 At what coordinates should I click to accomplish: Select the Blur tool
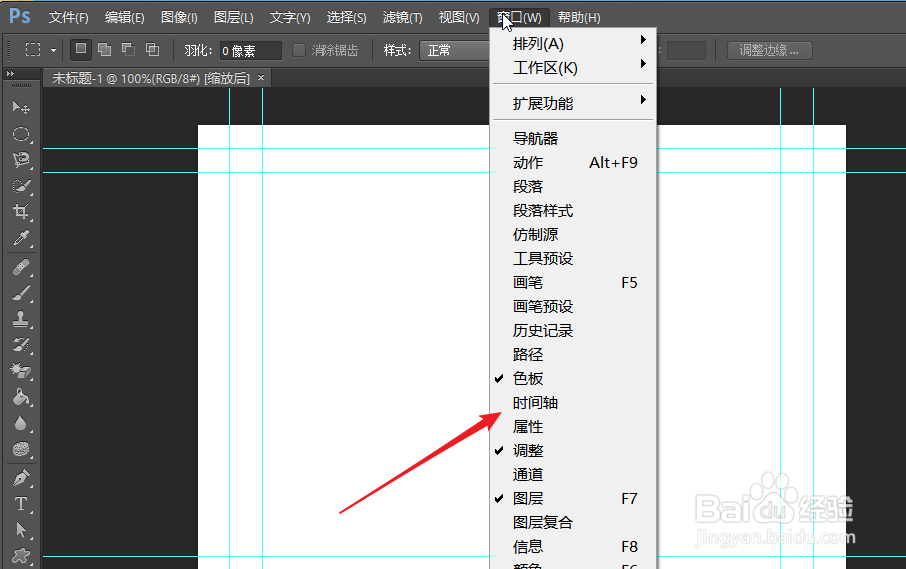[x=21, y=423]
